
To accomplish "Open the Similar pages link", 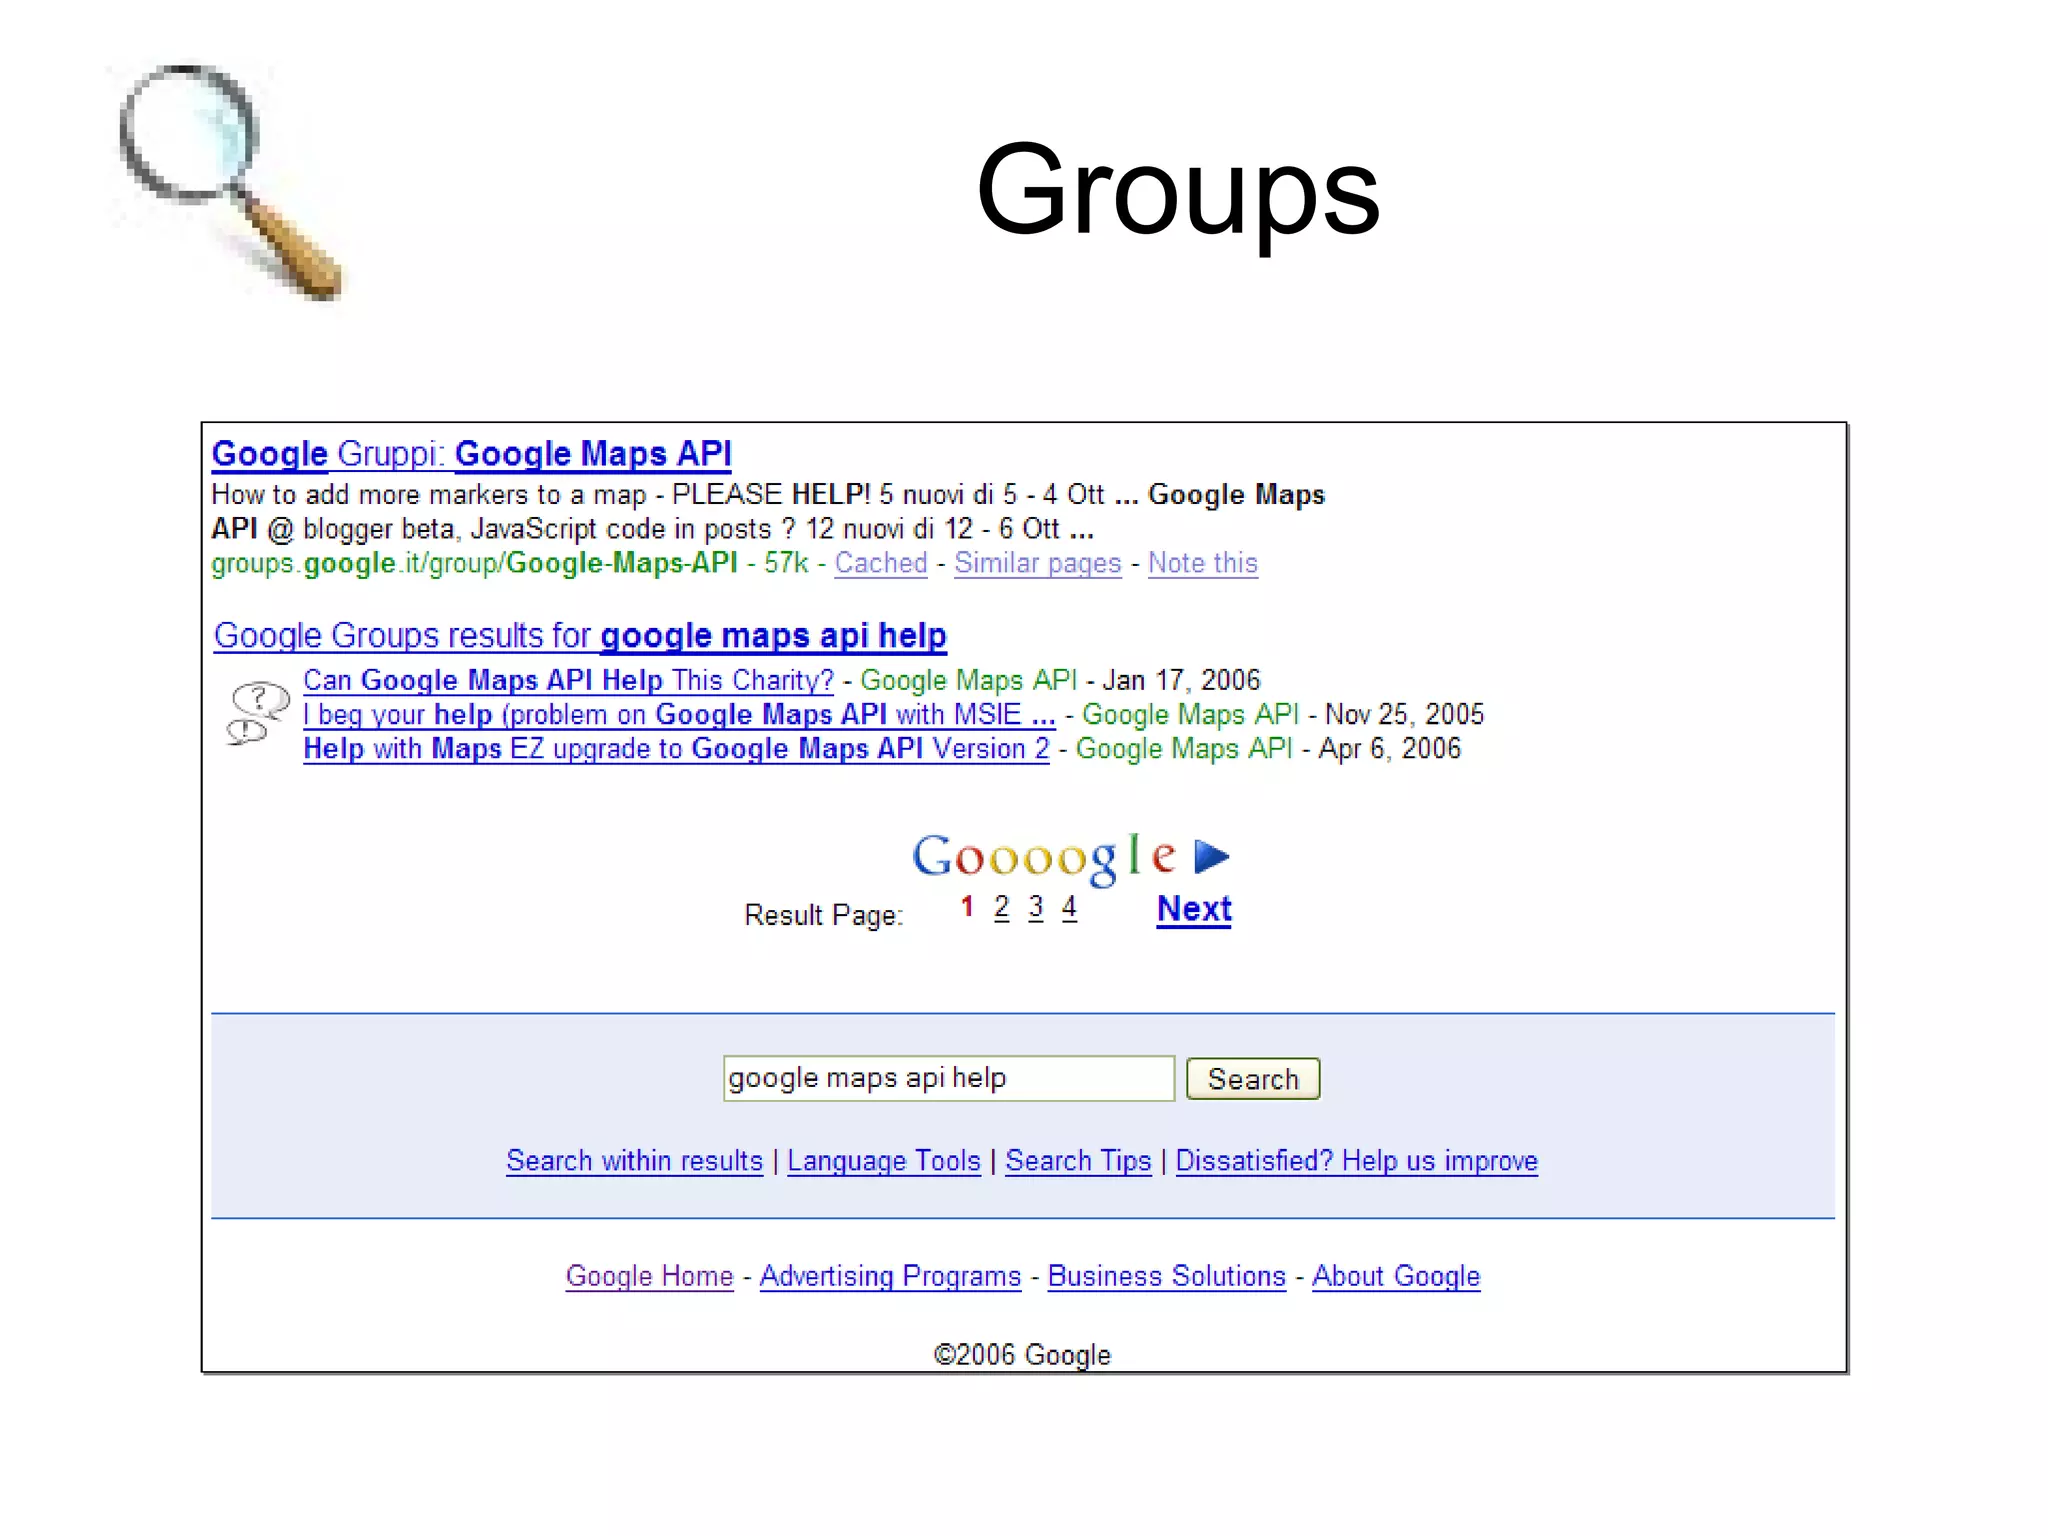I will click(x=1037, y=563).
